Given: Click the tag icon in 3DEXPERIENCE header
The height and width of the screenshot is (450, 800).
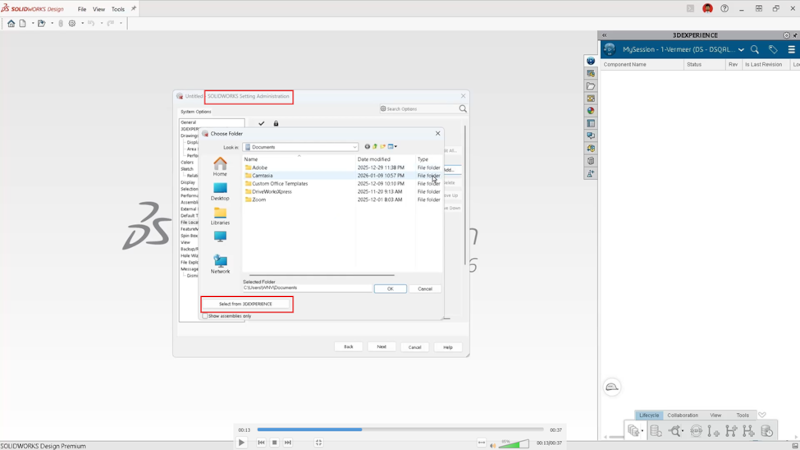Looking at the screenshot, I should 773,49.
